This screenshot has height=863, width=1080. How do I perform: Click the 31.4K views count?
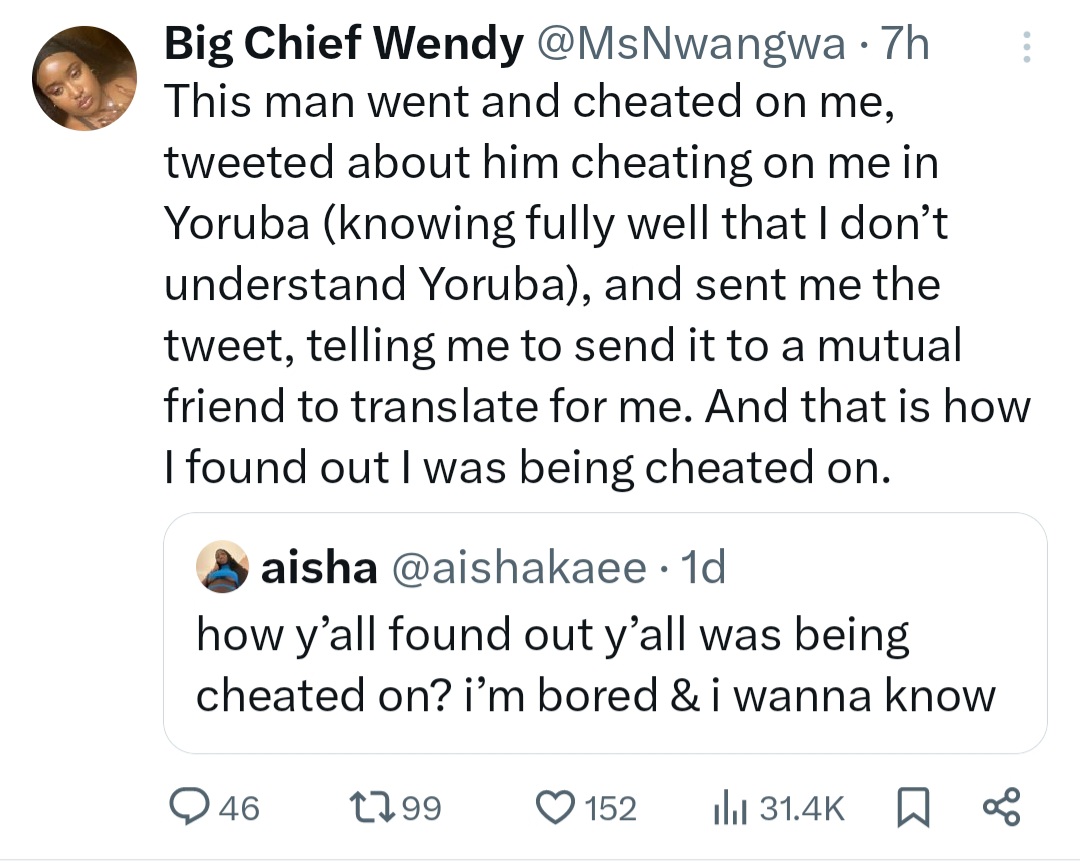tap(802, 808)
